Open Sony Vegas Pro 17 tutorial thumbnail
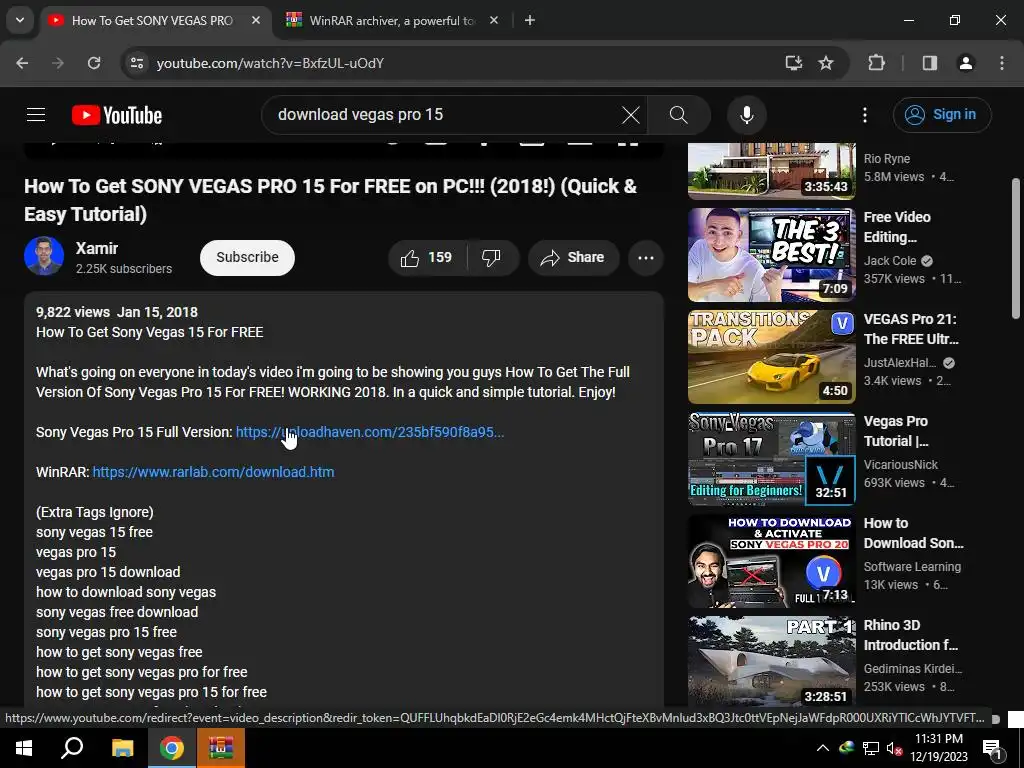The width and height of the screenshot is (1024, 768). [x=771, y=458]
